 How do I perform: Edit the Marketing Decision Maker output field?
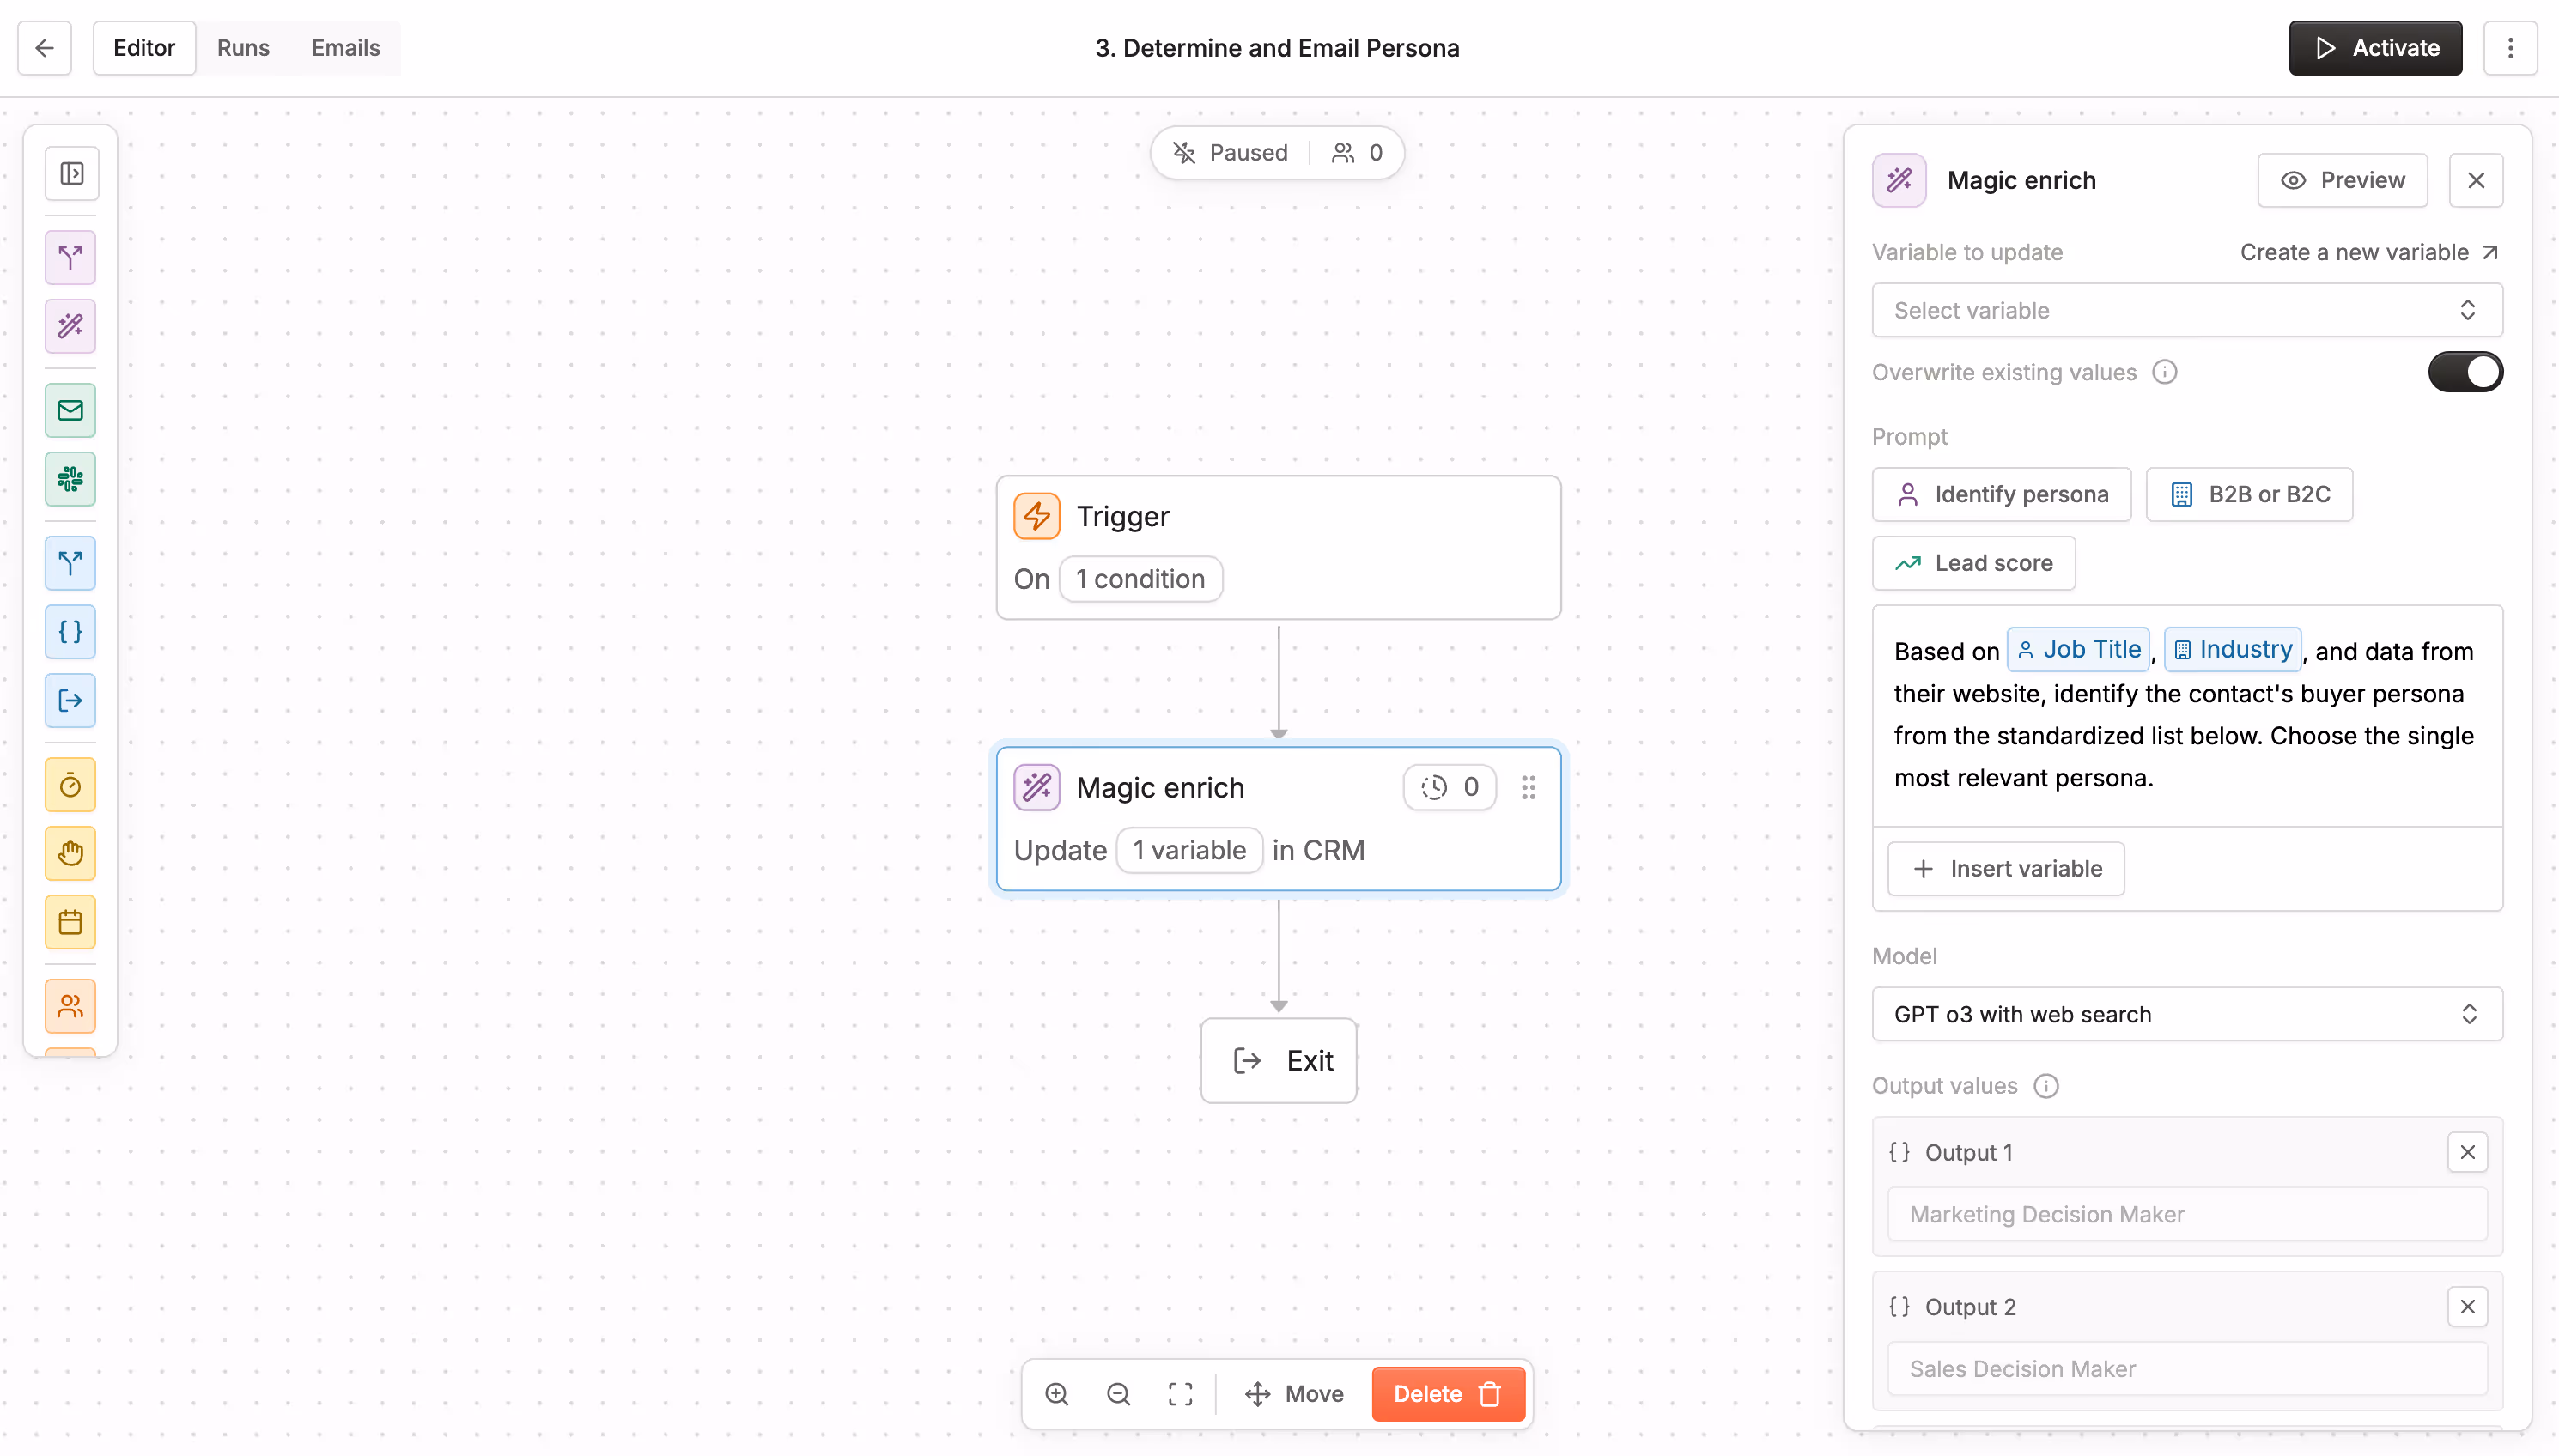tap(2185, 1214)
